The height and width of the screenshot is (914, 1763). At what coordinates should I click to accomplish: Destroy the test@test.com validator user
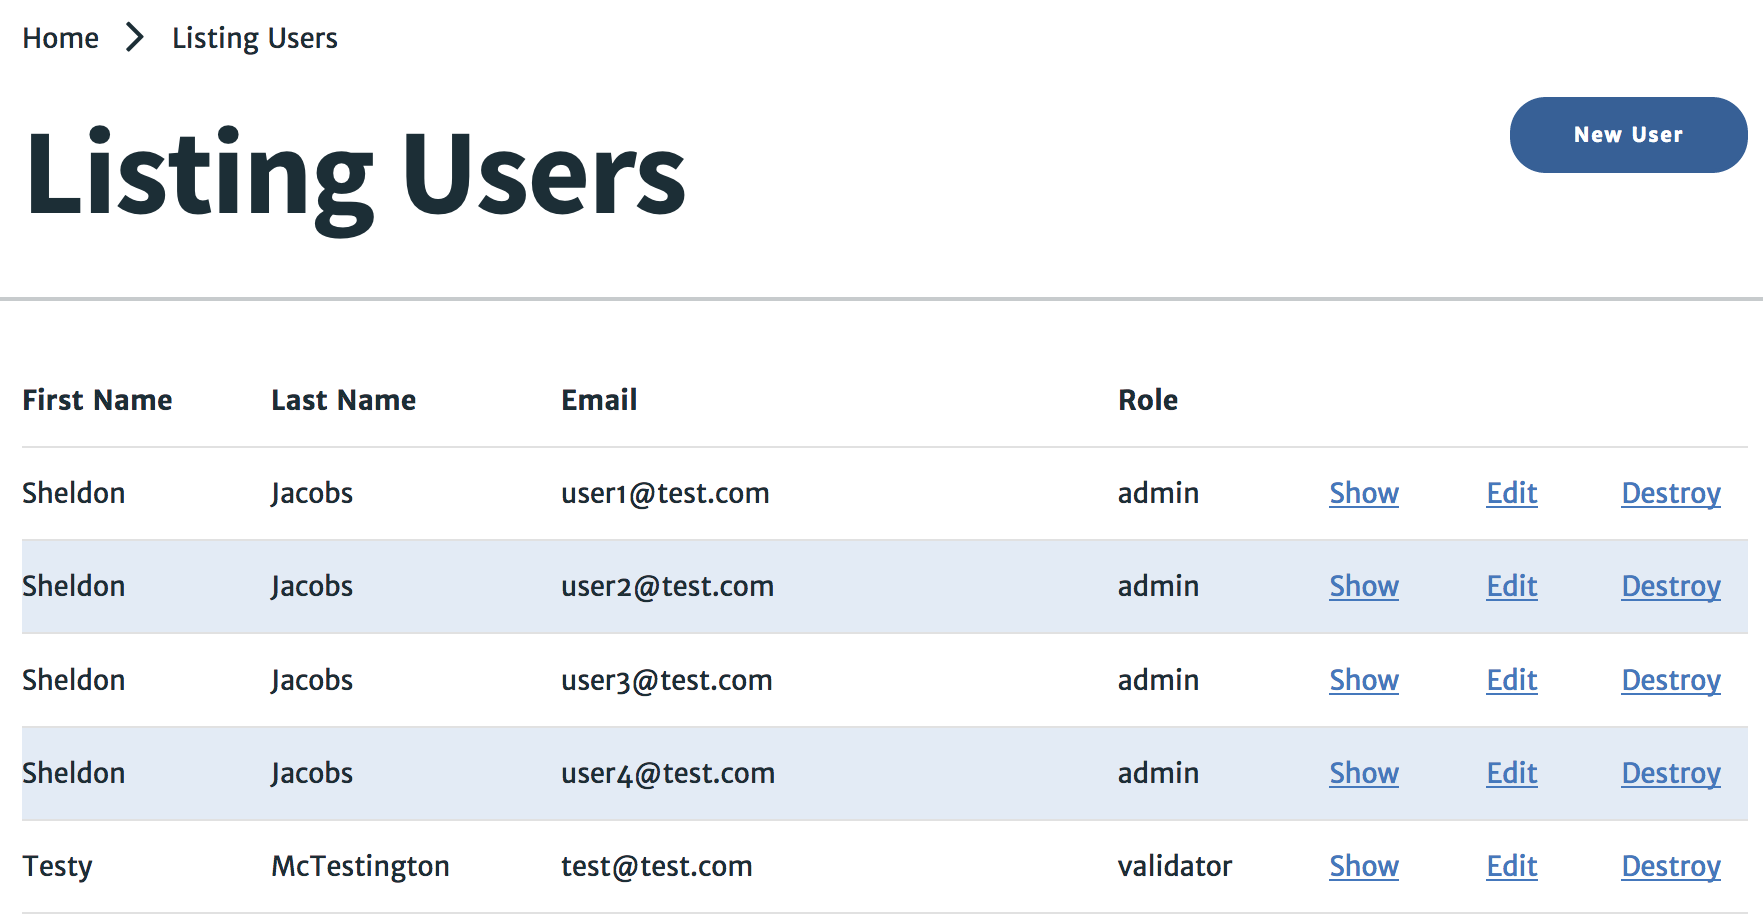pos(1670,866)
